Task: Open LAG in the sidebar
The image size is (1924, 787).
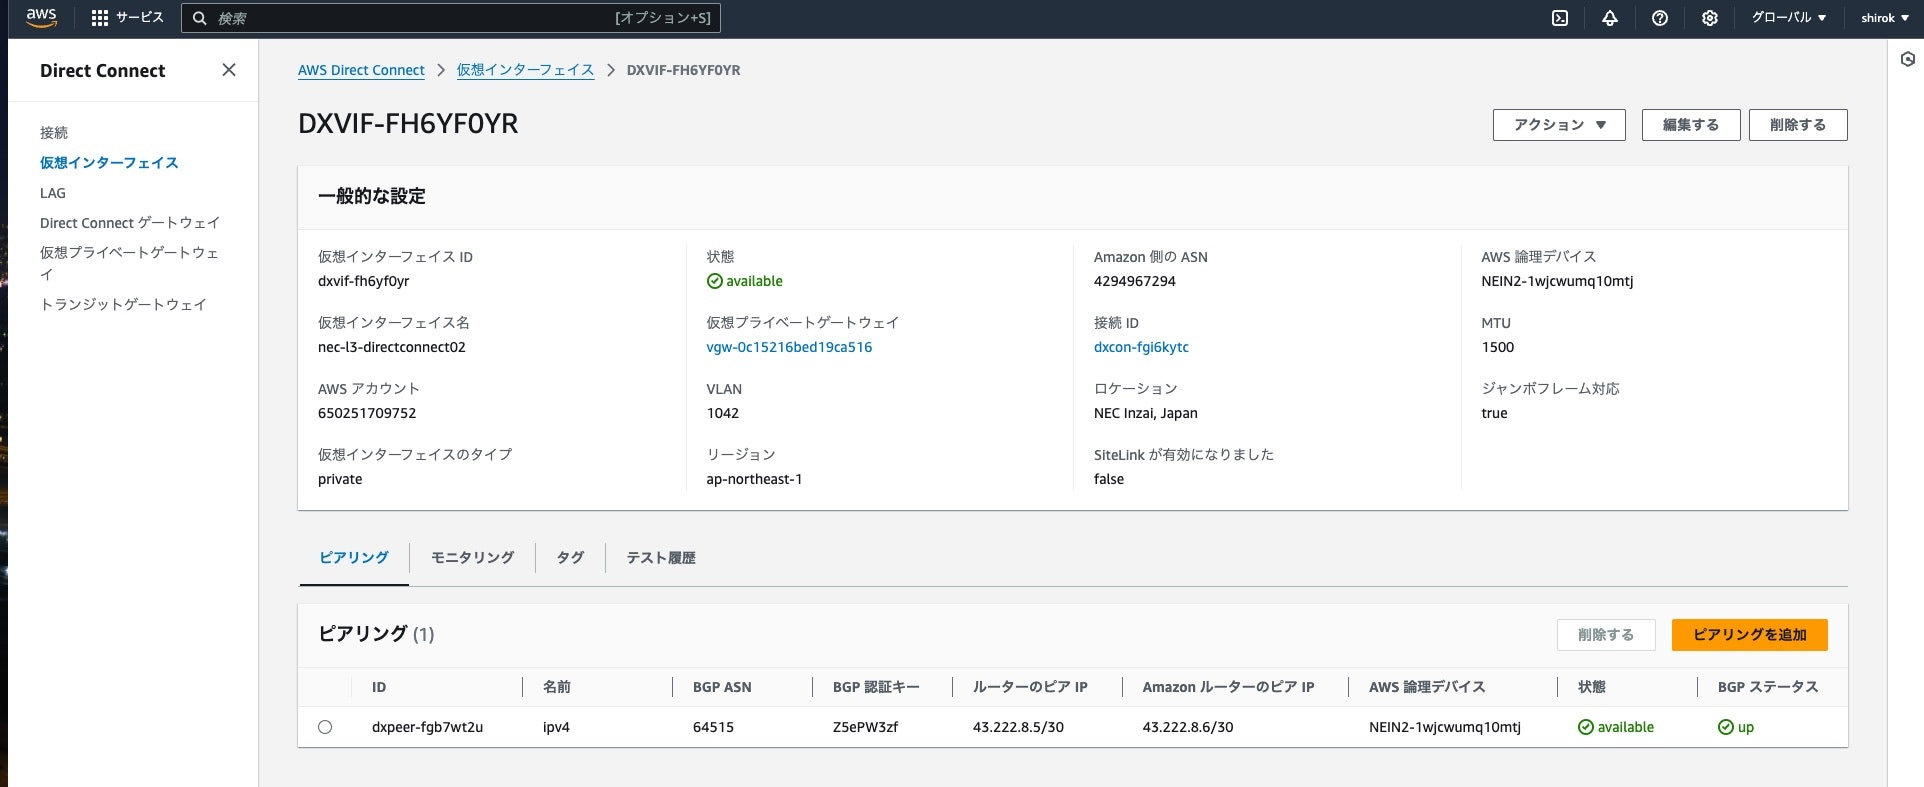Action: (x=53, y=193)
